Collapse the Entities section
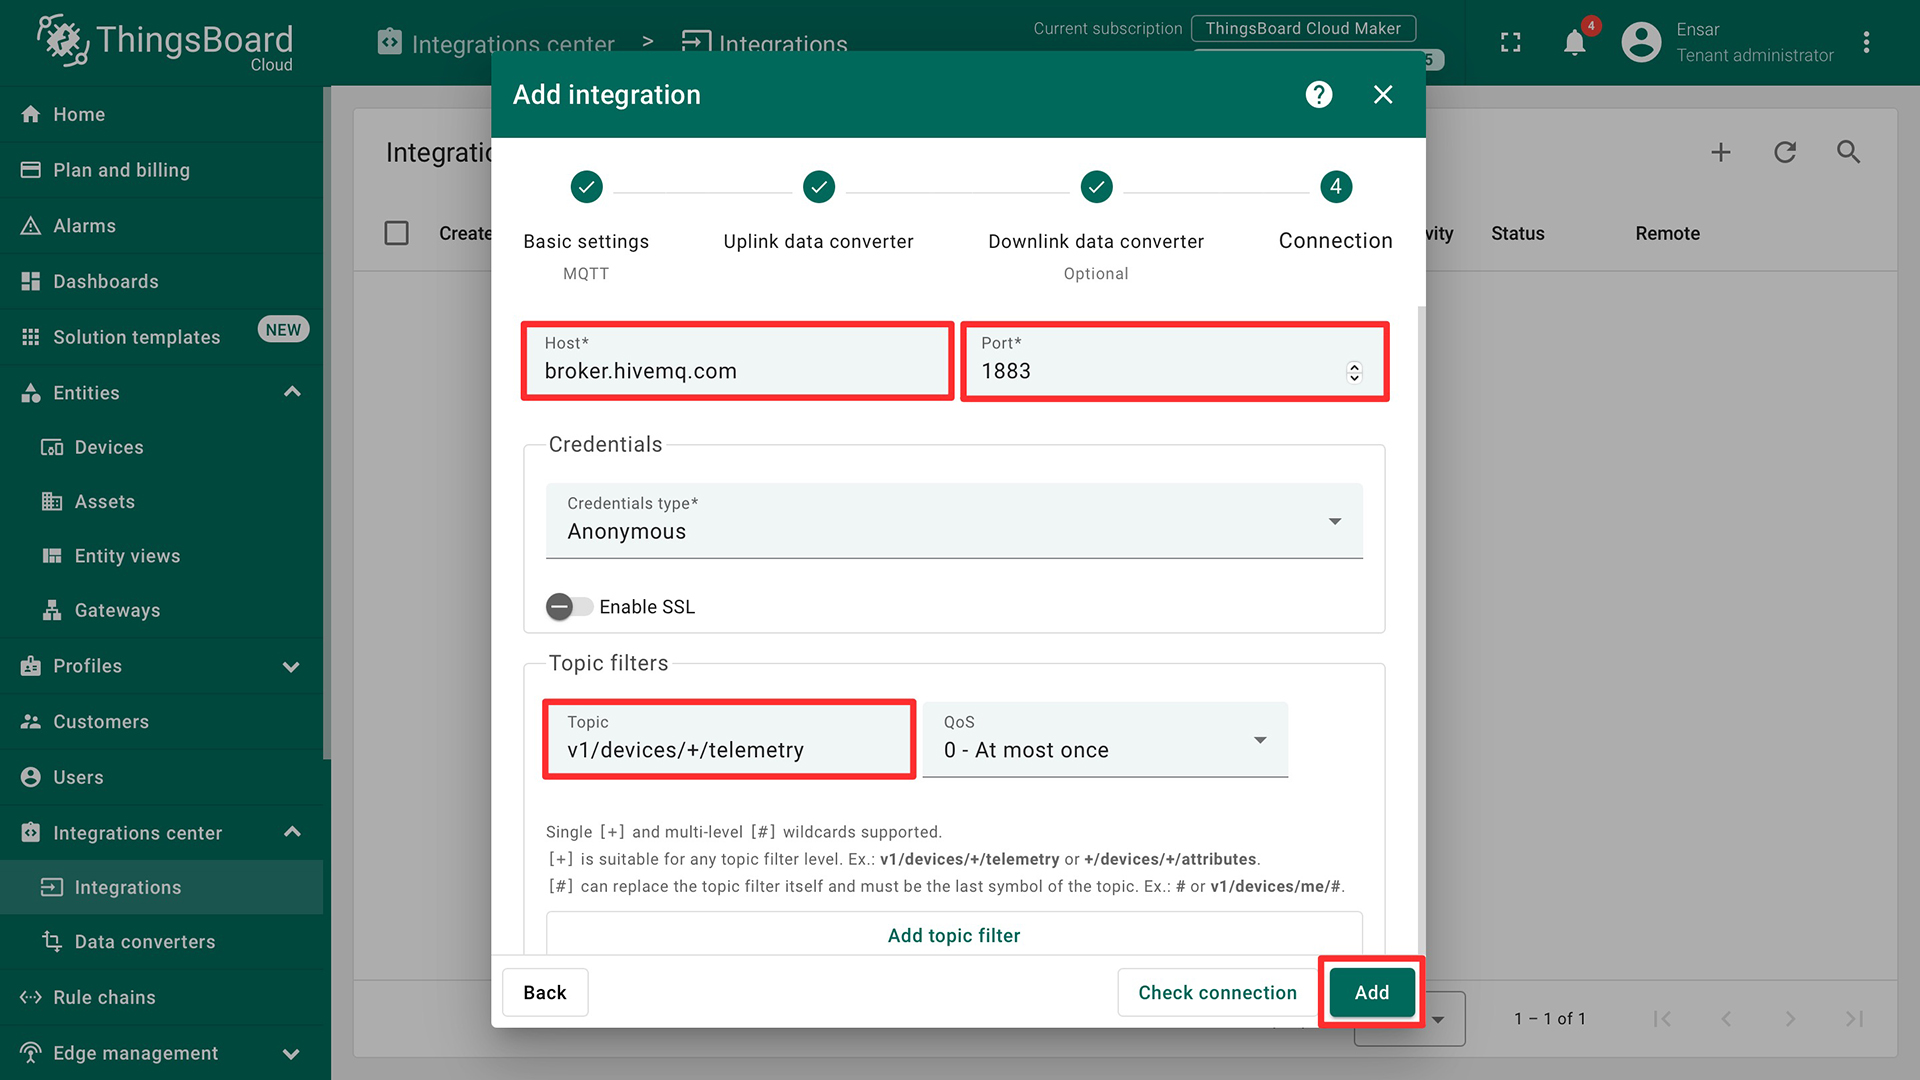1920x1080 pixels. click(291, 392)
